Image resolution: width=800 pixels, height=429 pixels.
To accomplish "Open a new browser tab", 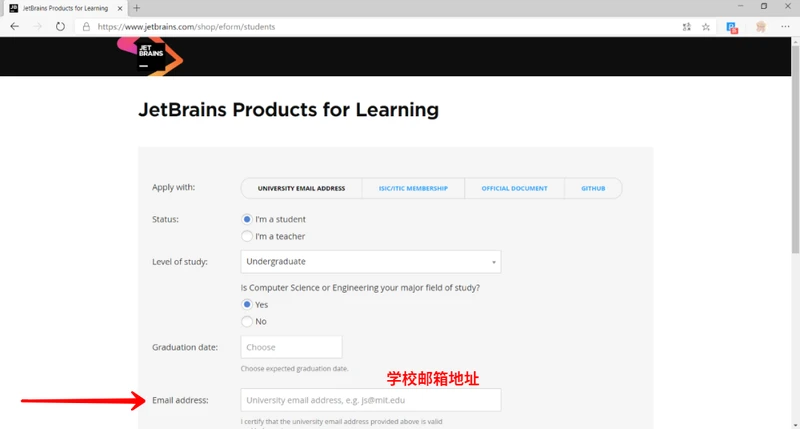I will point(136,8).
